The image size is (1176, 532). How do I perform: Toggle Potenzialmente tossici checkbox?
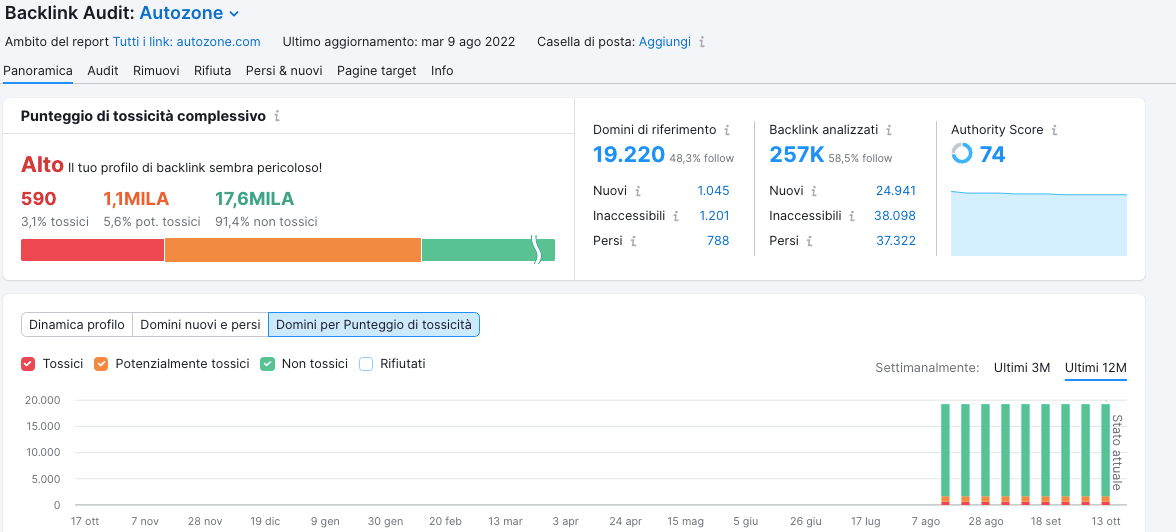tap(101, 364)
